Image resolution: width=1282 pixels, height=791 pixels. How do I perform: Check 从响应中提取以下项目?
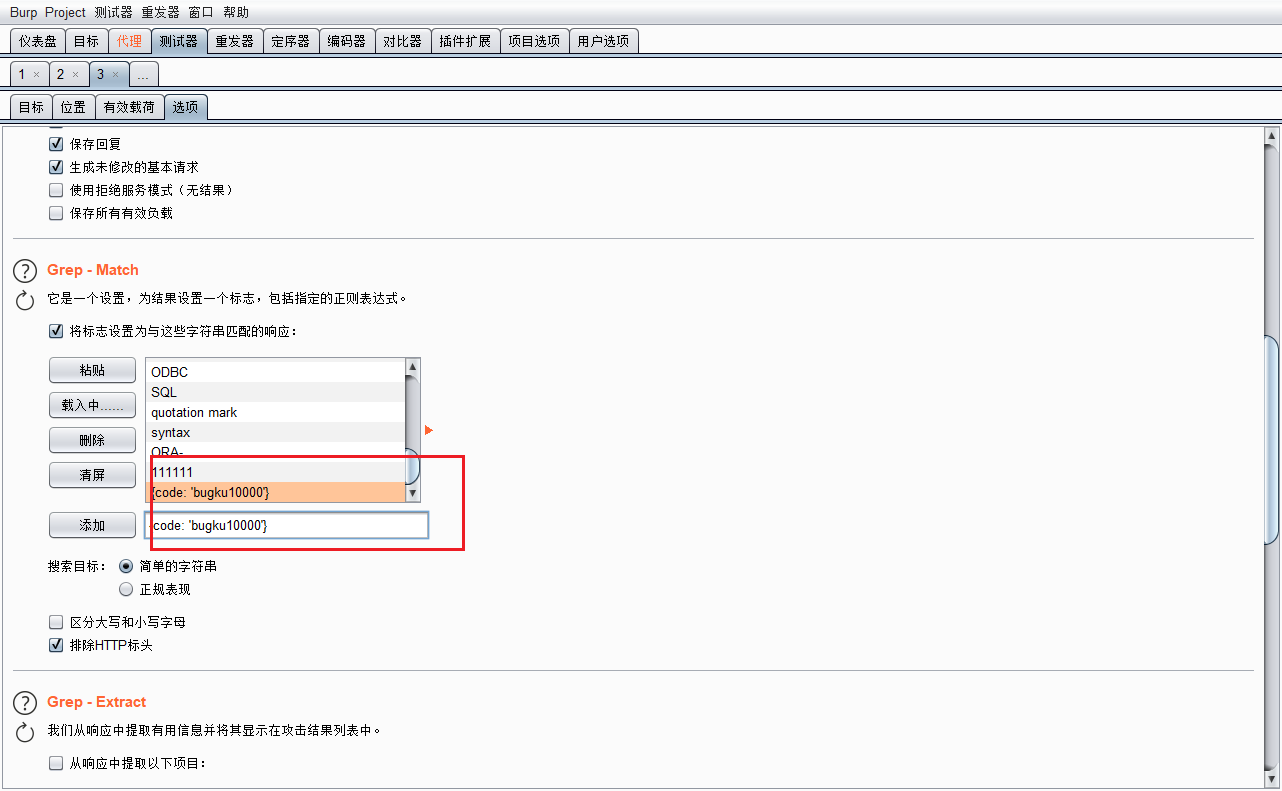coord(56,763)
